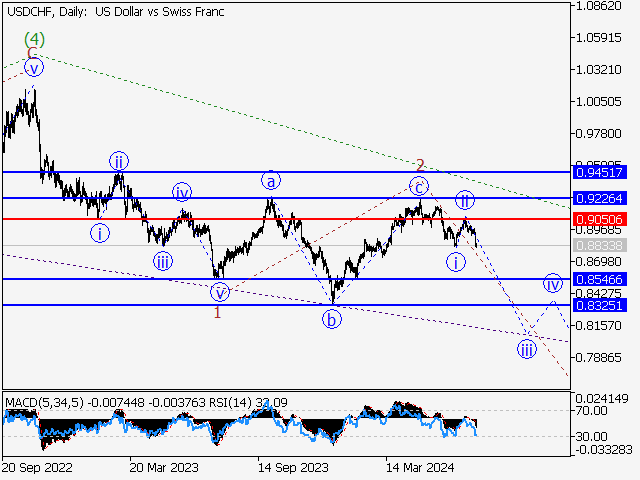Select the blue horizontal line at 0.83251
The width and height of the screenshot is (640, 480).
click(286, 305)
